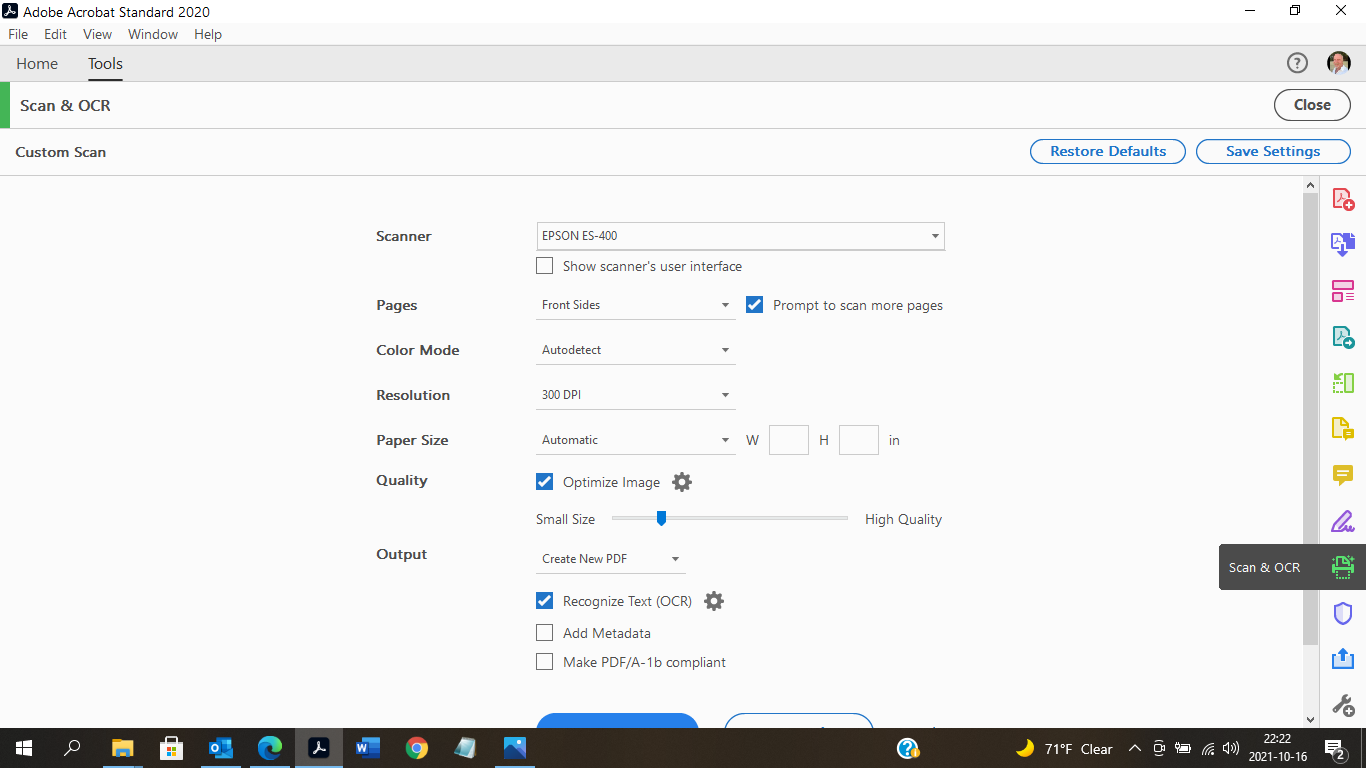Enable Show scanner's user interface

click(544, 265)
